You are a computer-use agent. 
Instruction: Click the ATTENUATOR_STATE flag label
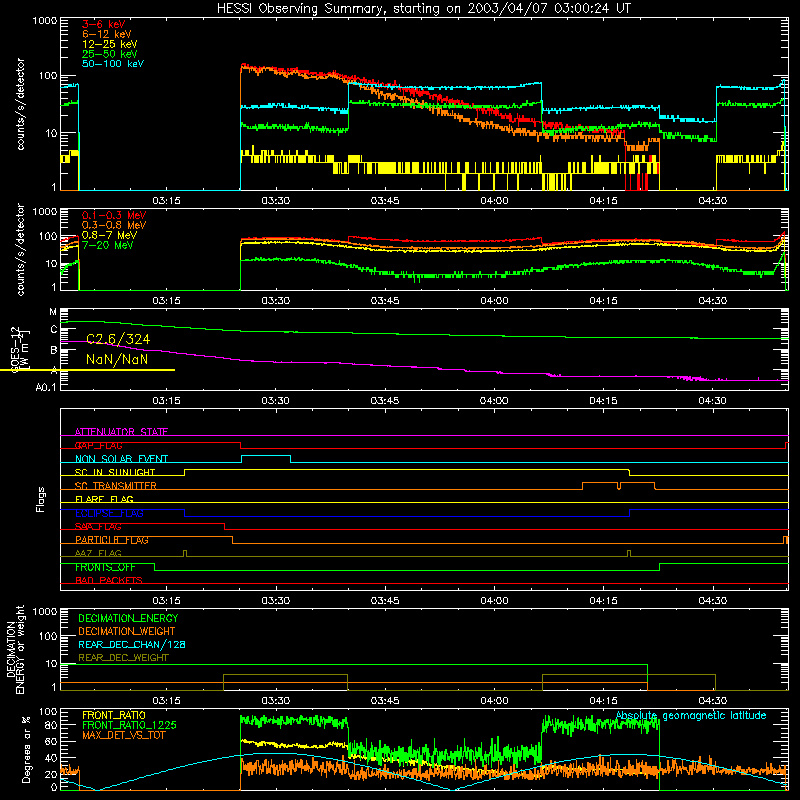121,432
